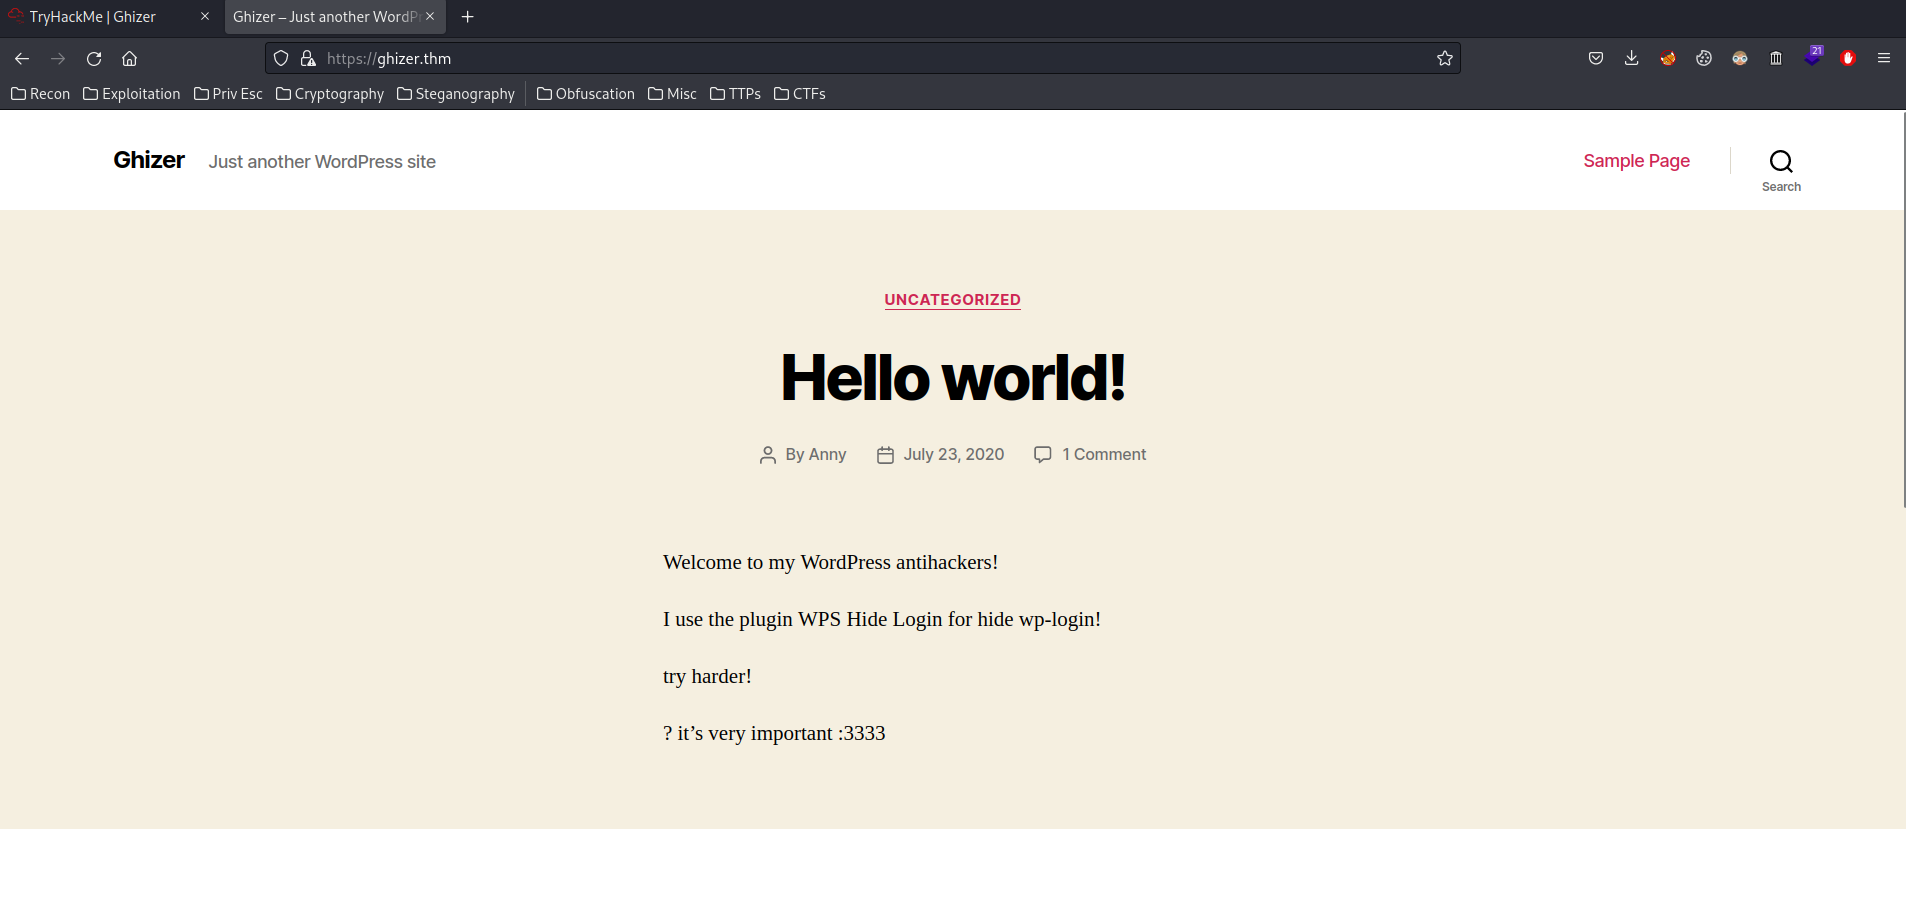Click the site Search magnifier icon
Screen dimensions: 1906x905
coord(1781,161)
